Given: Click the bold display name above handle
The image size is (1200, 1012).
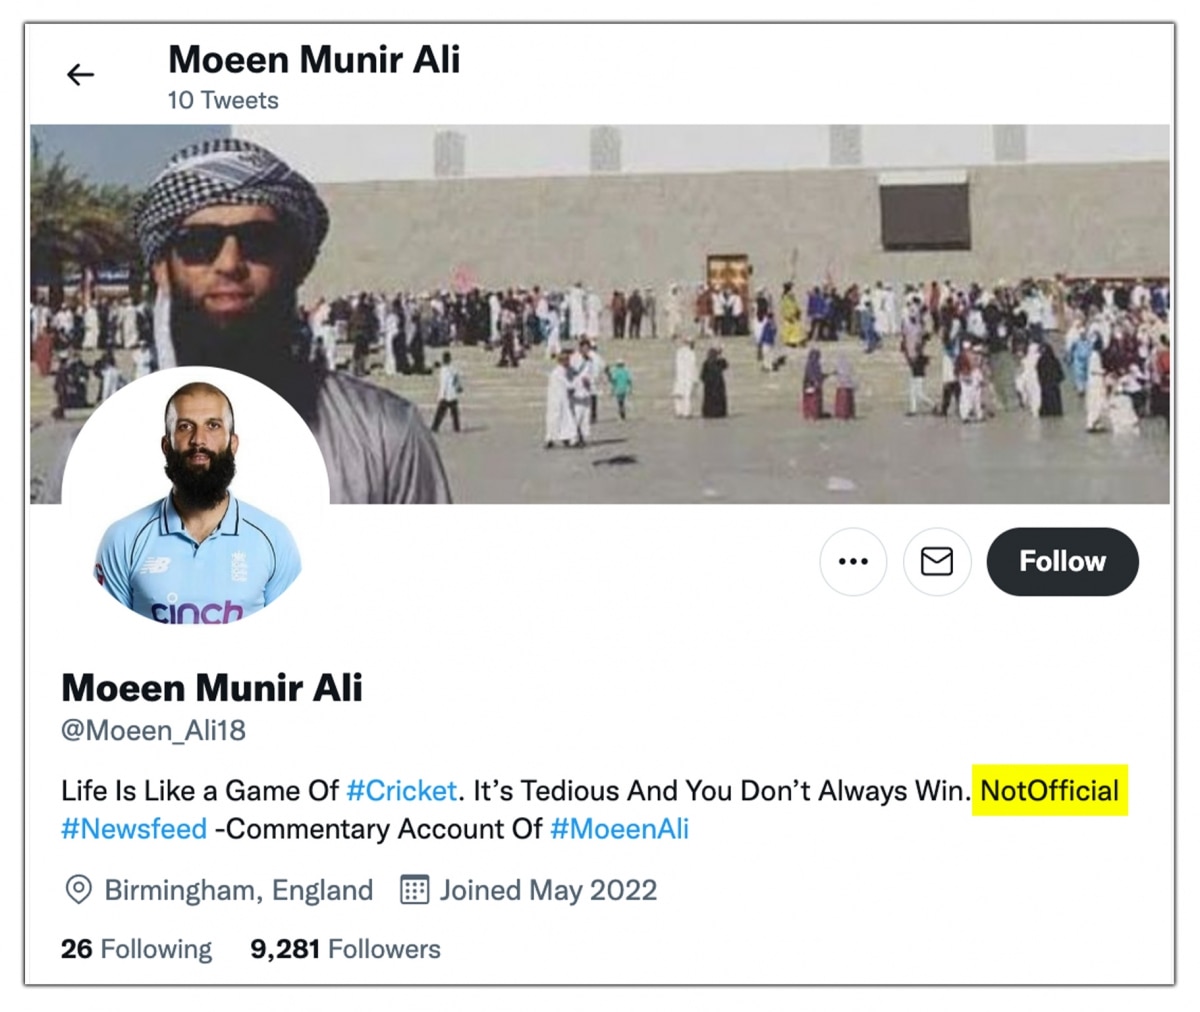Looking at the screenshot, I should 212,688.
